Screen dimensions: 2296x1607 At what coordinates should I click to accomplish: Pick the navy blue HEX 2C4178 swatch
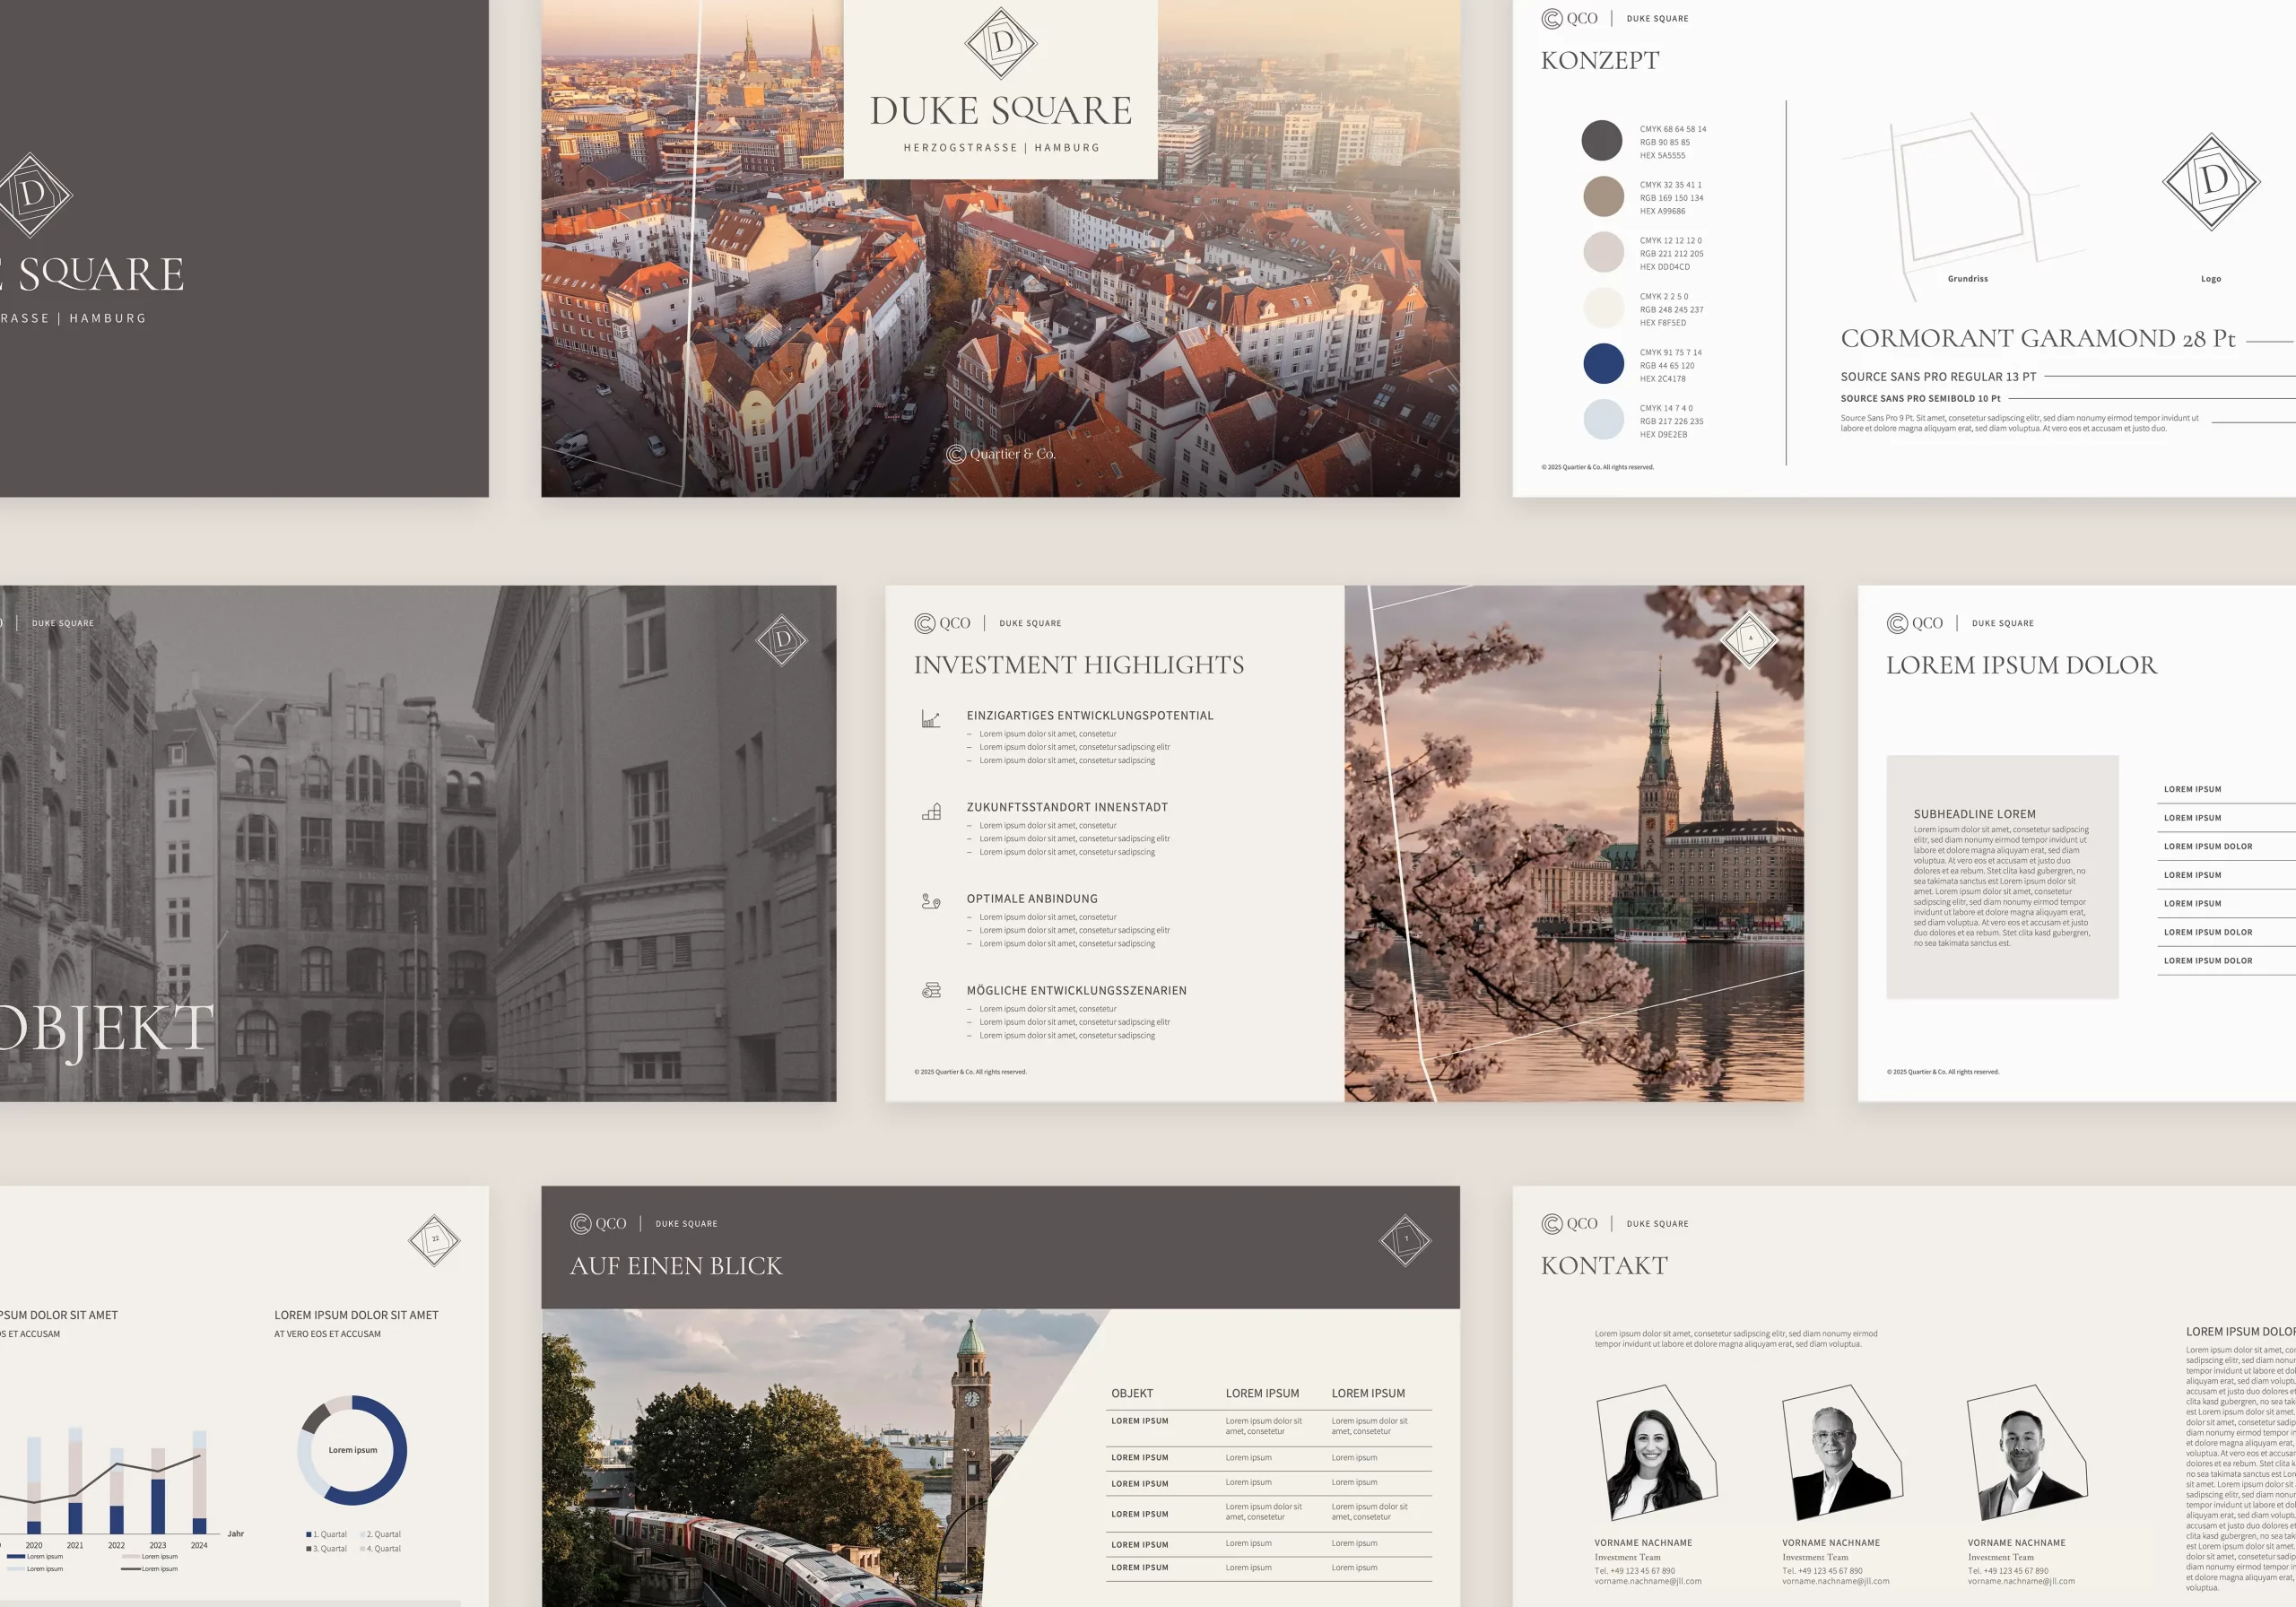click(x=1603, y=363)
